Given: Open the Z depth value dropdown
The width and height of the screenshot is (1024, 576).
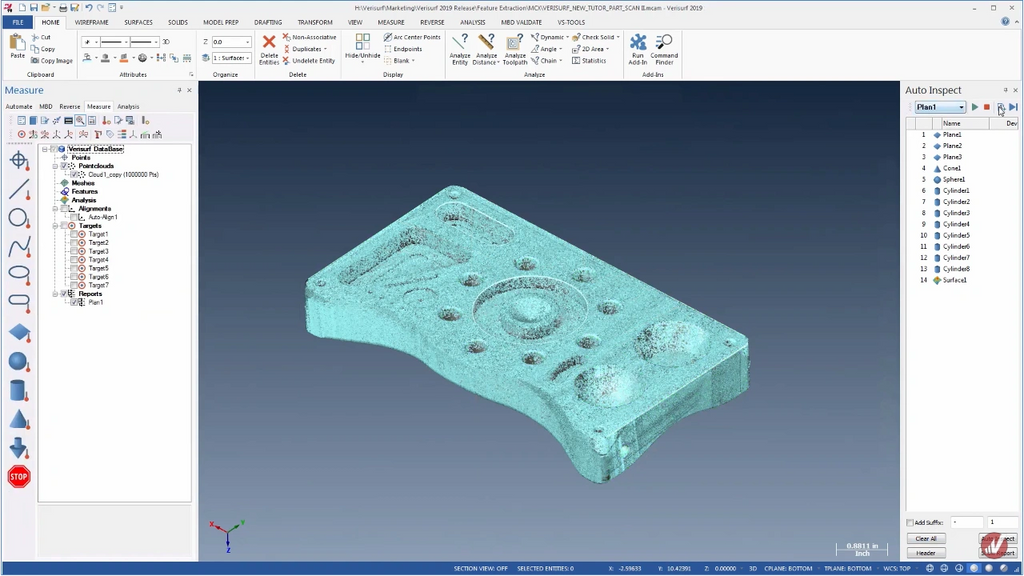Looking at the screenshot, I should point(248,42).
